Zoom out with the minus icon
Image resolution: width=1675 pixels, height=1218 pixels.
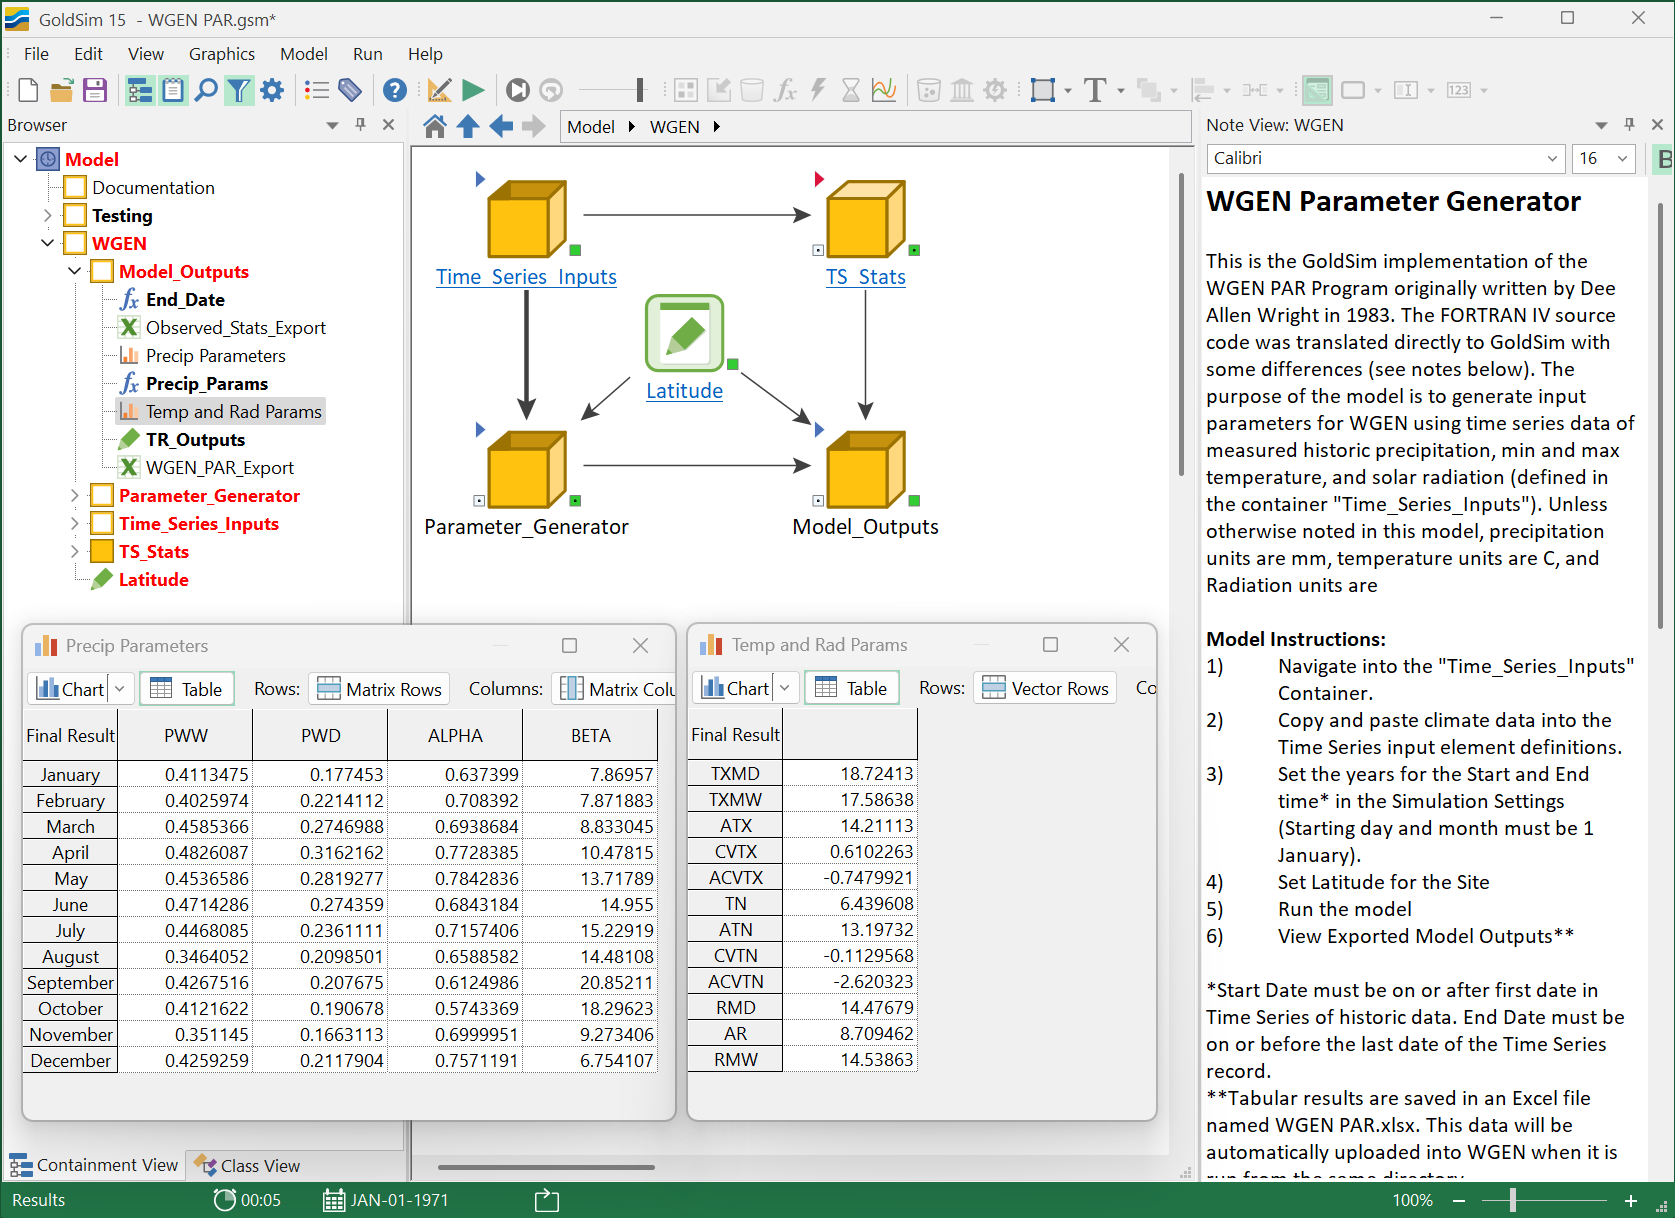point(1459,1200)
